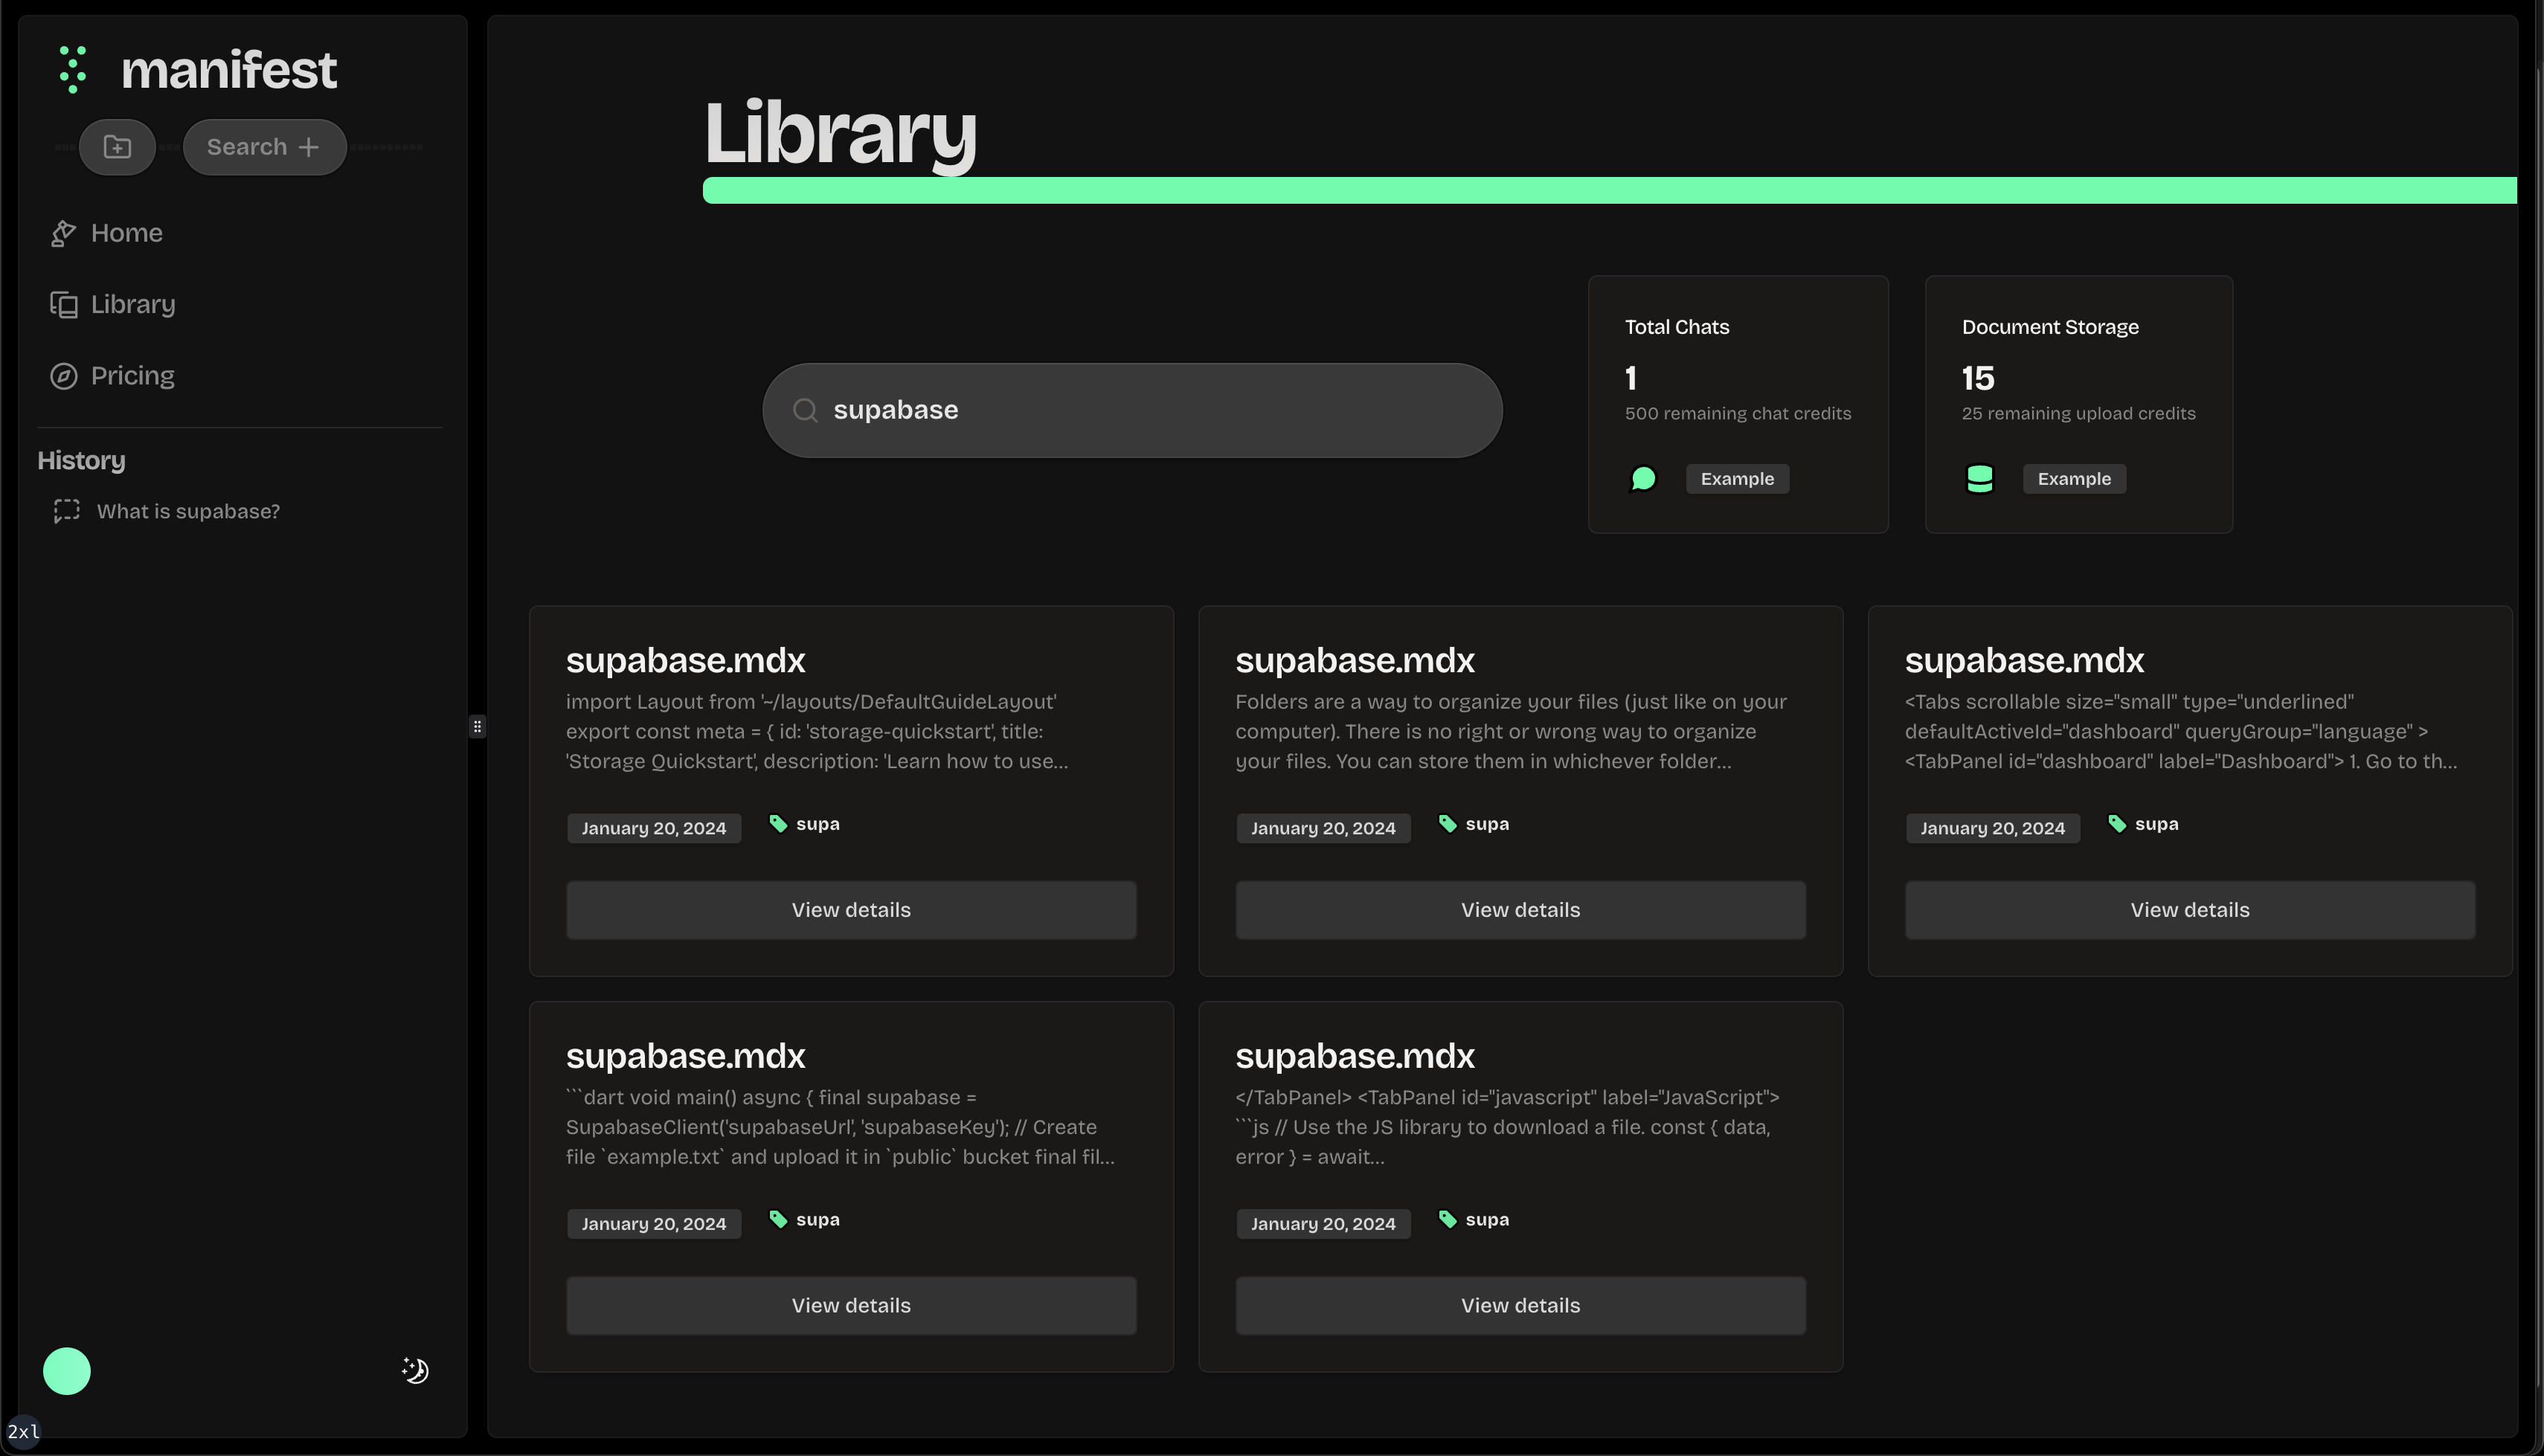The width and height of the screenshot is (2544, 1456).
Task: Click the green user avatar circle
Action: coord(66,1371)
